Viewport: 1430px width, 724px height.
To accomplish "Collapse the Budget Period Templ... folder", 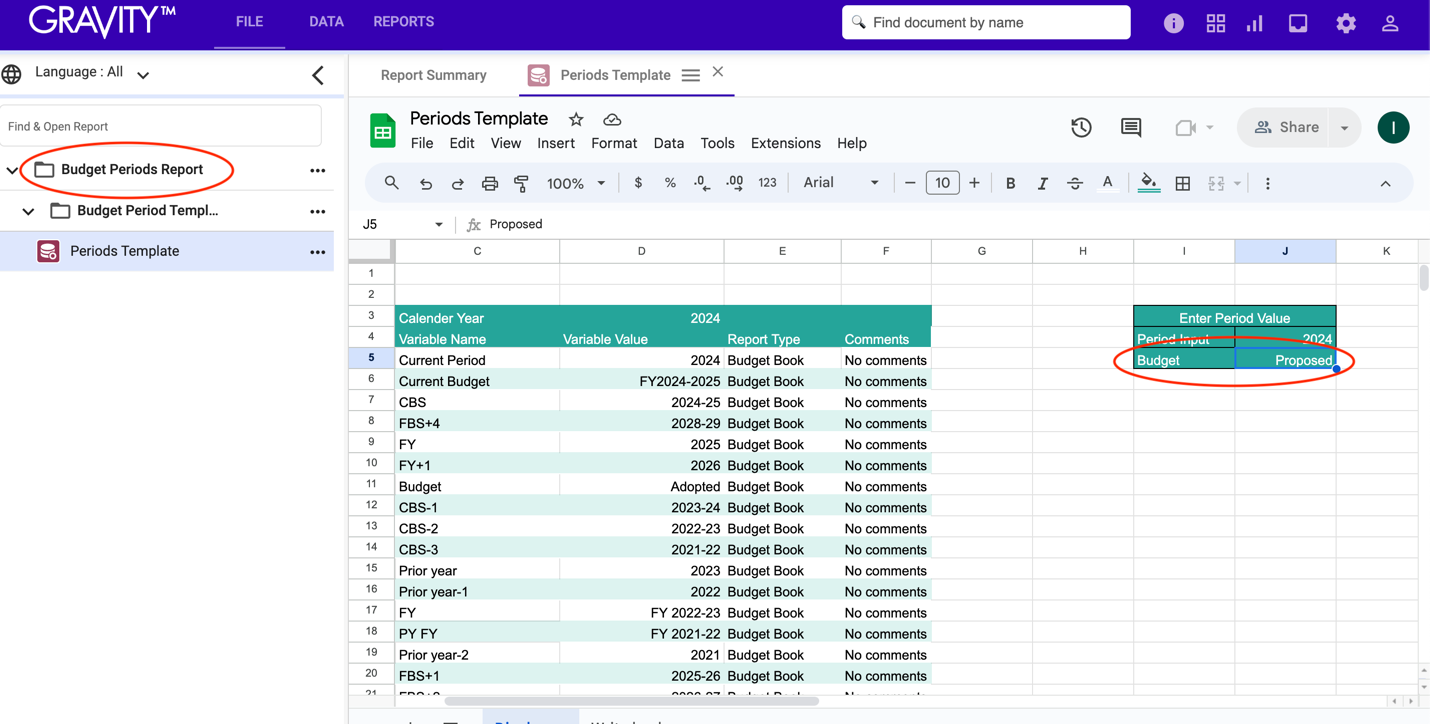I will 28,211.
